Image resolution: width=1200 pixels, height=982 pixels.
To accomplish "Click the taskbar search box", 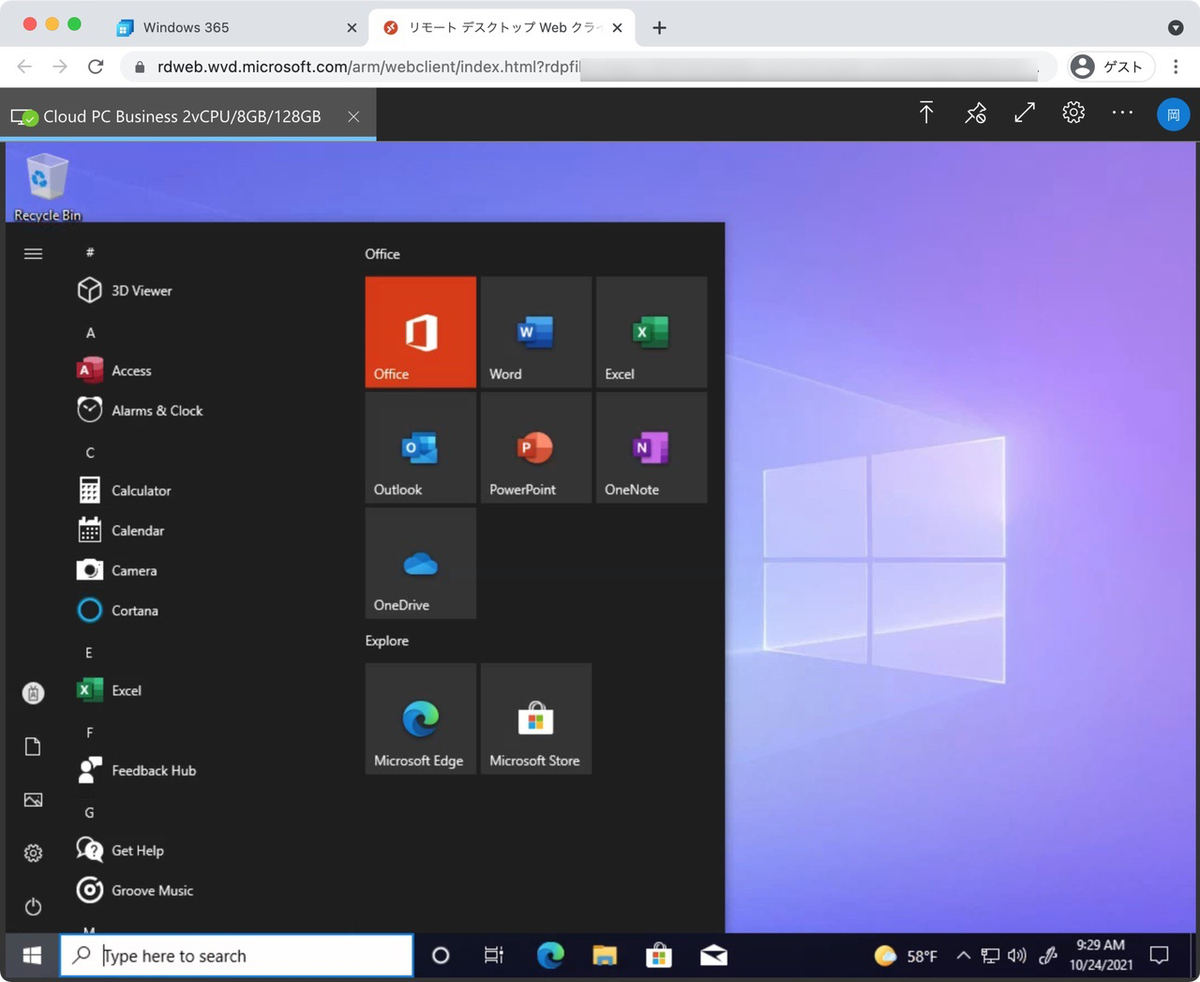I will click(x=237, y=956).
